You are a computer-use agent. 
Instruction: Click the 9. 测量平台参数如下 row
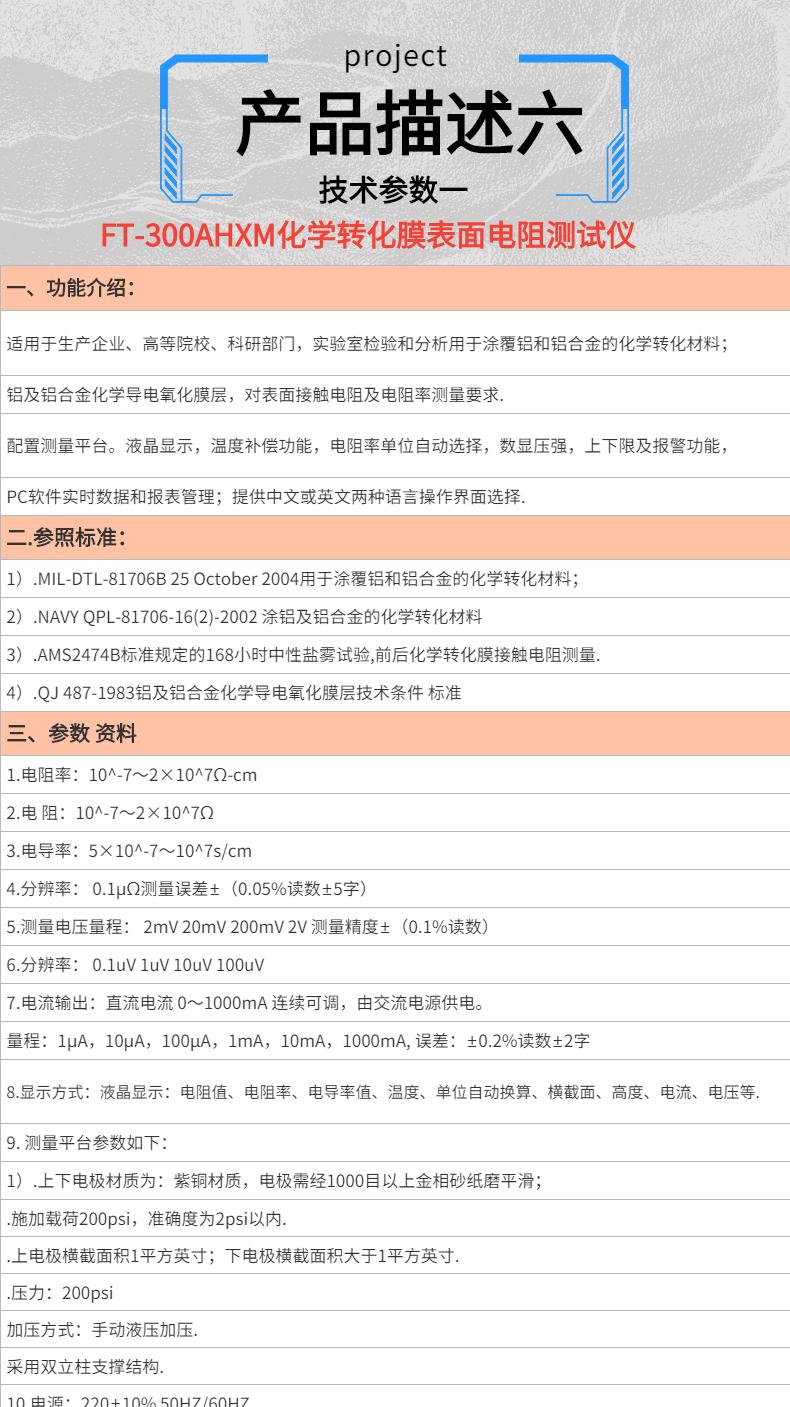tap(395, 1142)
